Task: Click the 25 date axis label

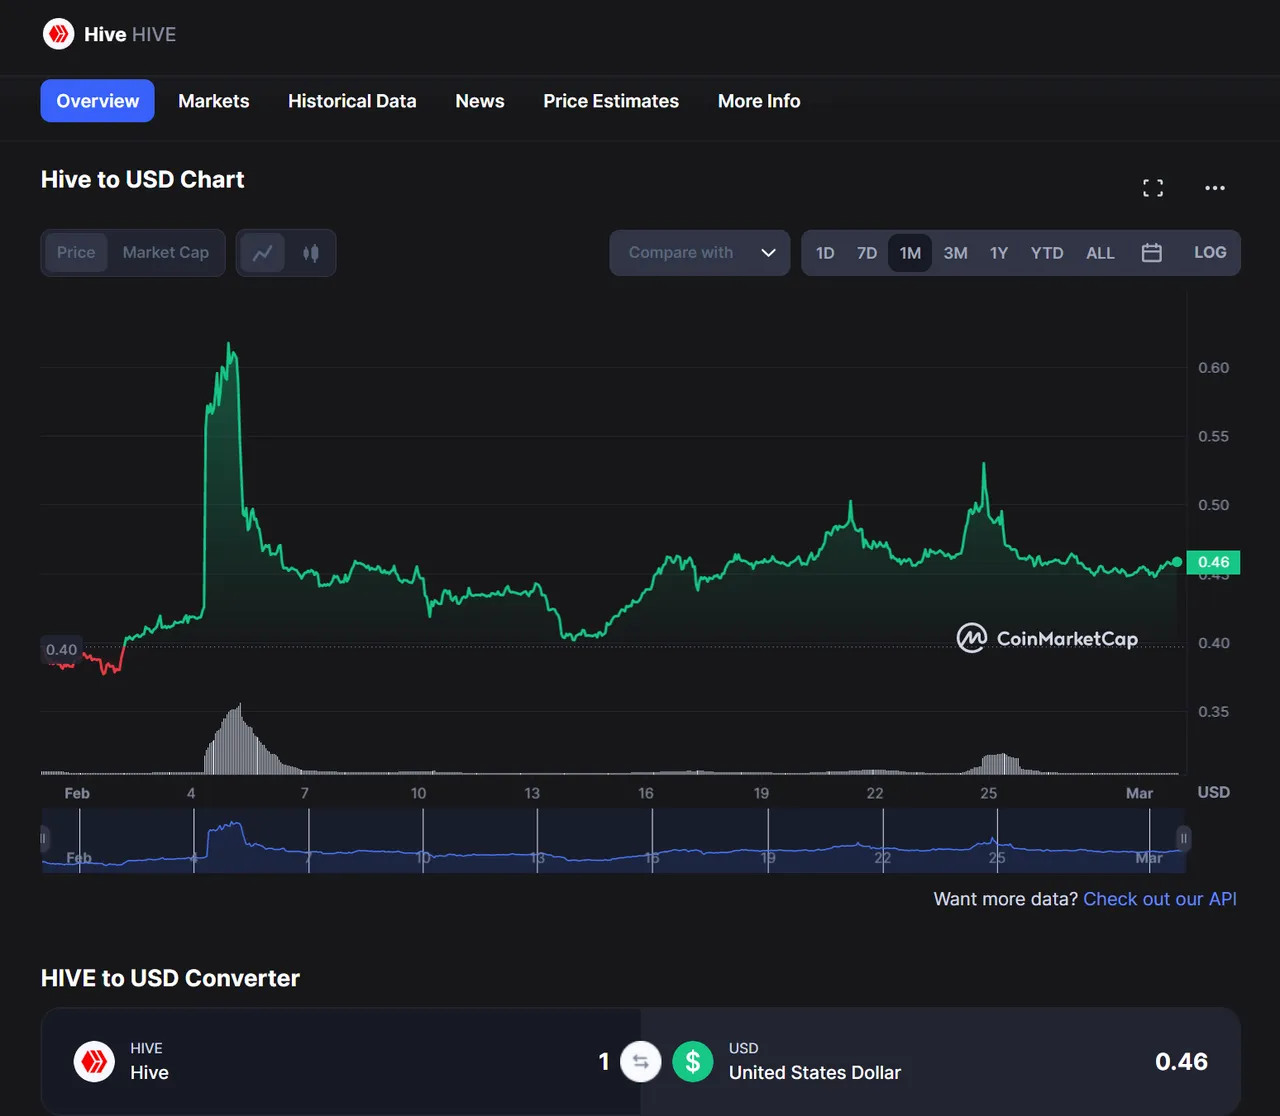Action: [988, 793]
